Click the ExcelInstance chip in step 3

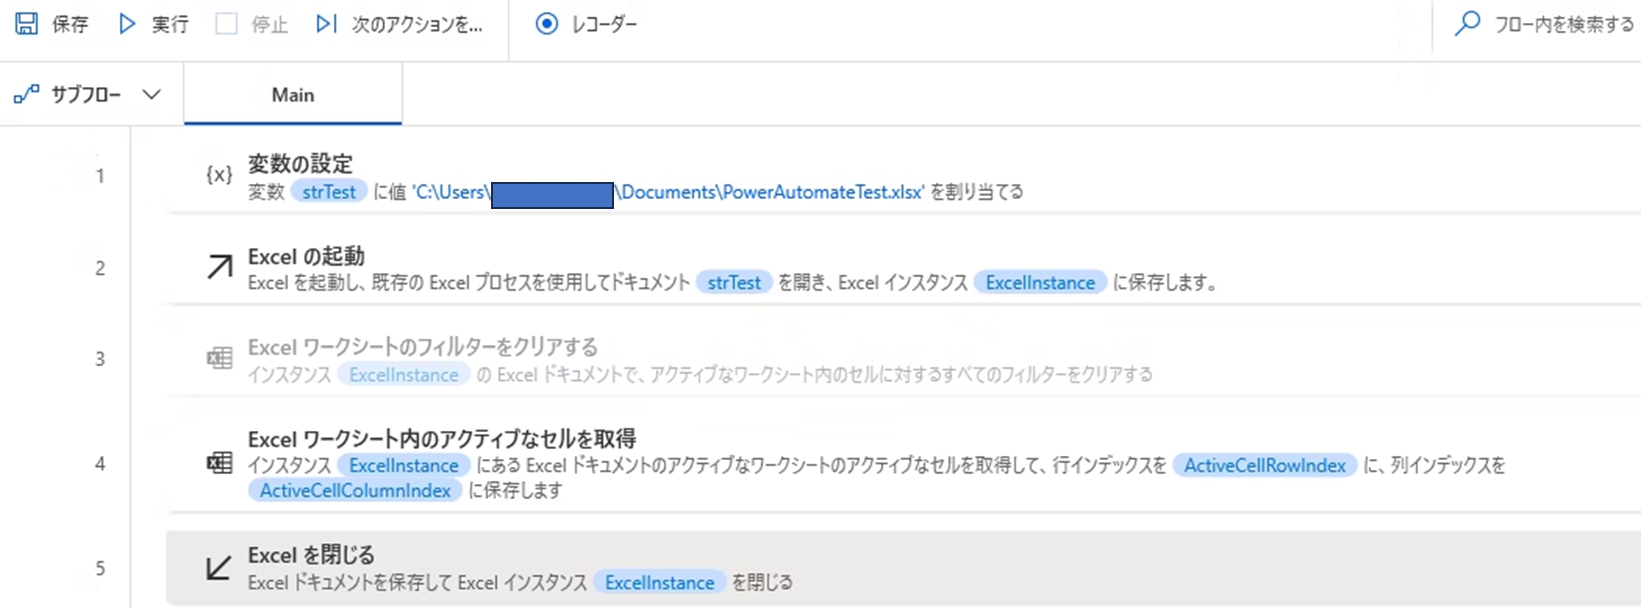(403, 375)
